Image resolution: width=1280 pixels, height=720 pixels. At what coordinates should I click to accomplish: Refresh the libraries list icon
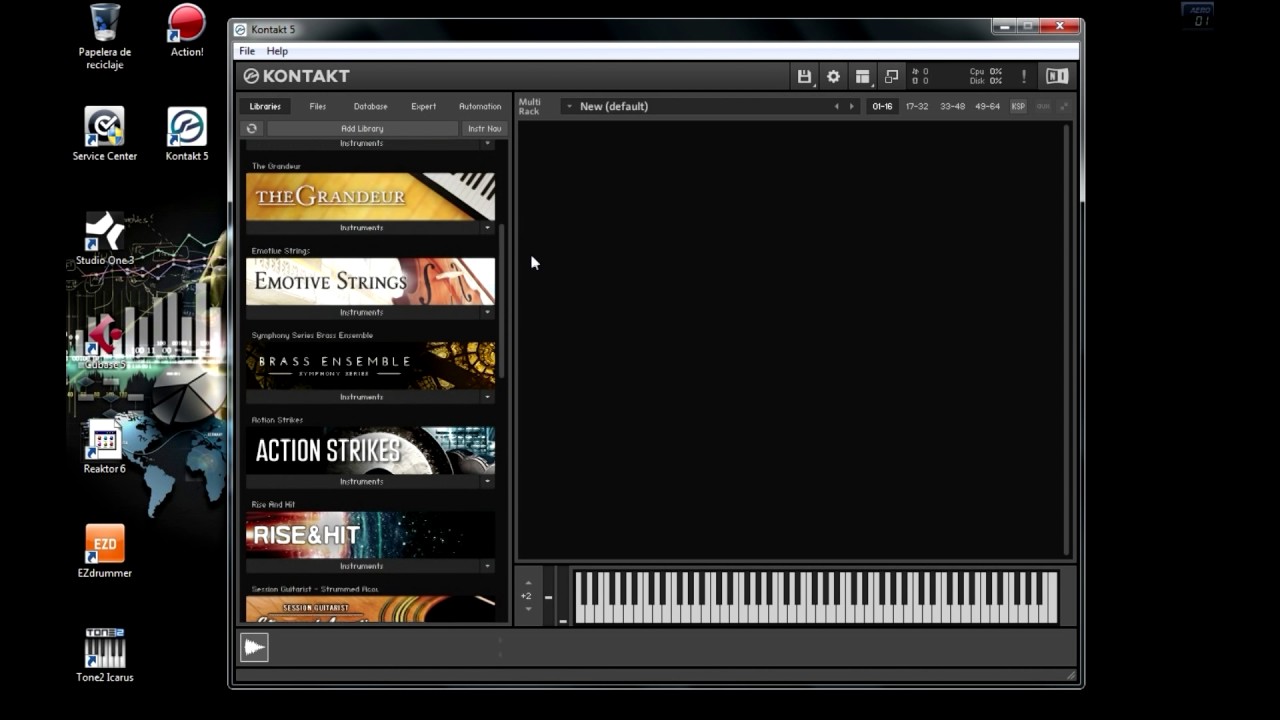click(x=252, y=128)
